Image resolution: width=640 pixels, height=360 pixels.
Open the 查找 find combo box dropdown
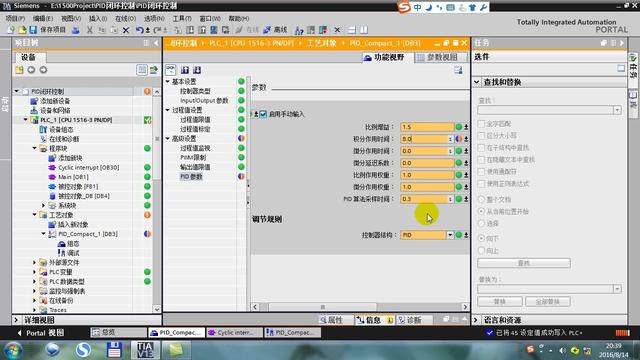pos(617,110)
